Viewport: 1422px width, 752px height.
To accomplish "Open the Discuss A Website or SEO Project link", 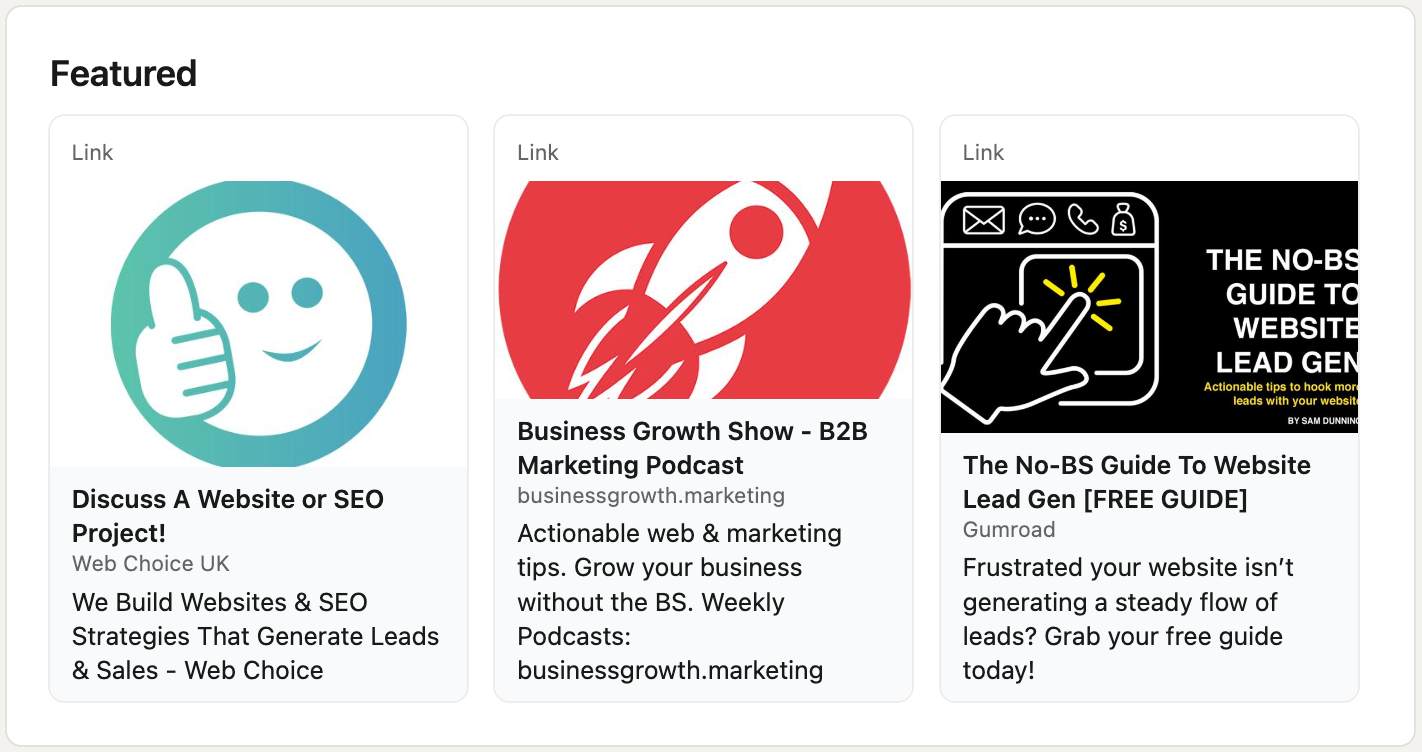I will point(228,516).
